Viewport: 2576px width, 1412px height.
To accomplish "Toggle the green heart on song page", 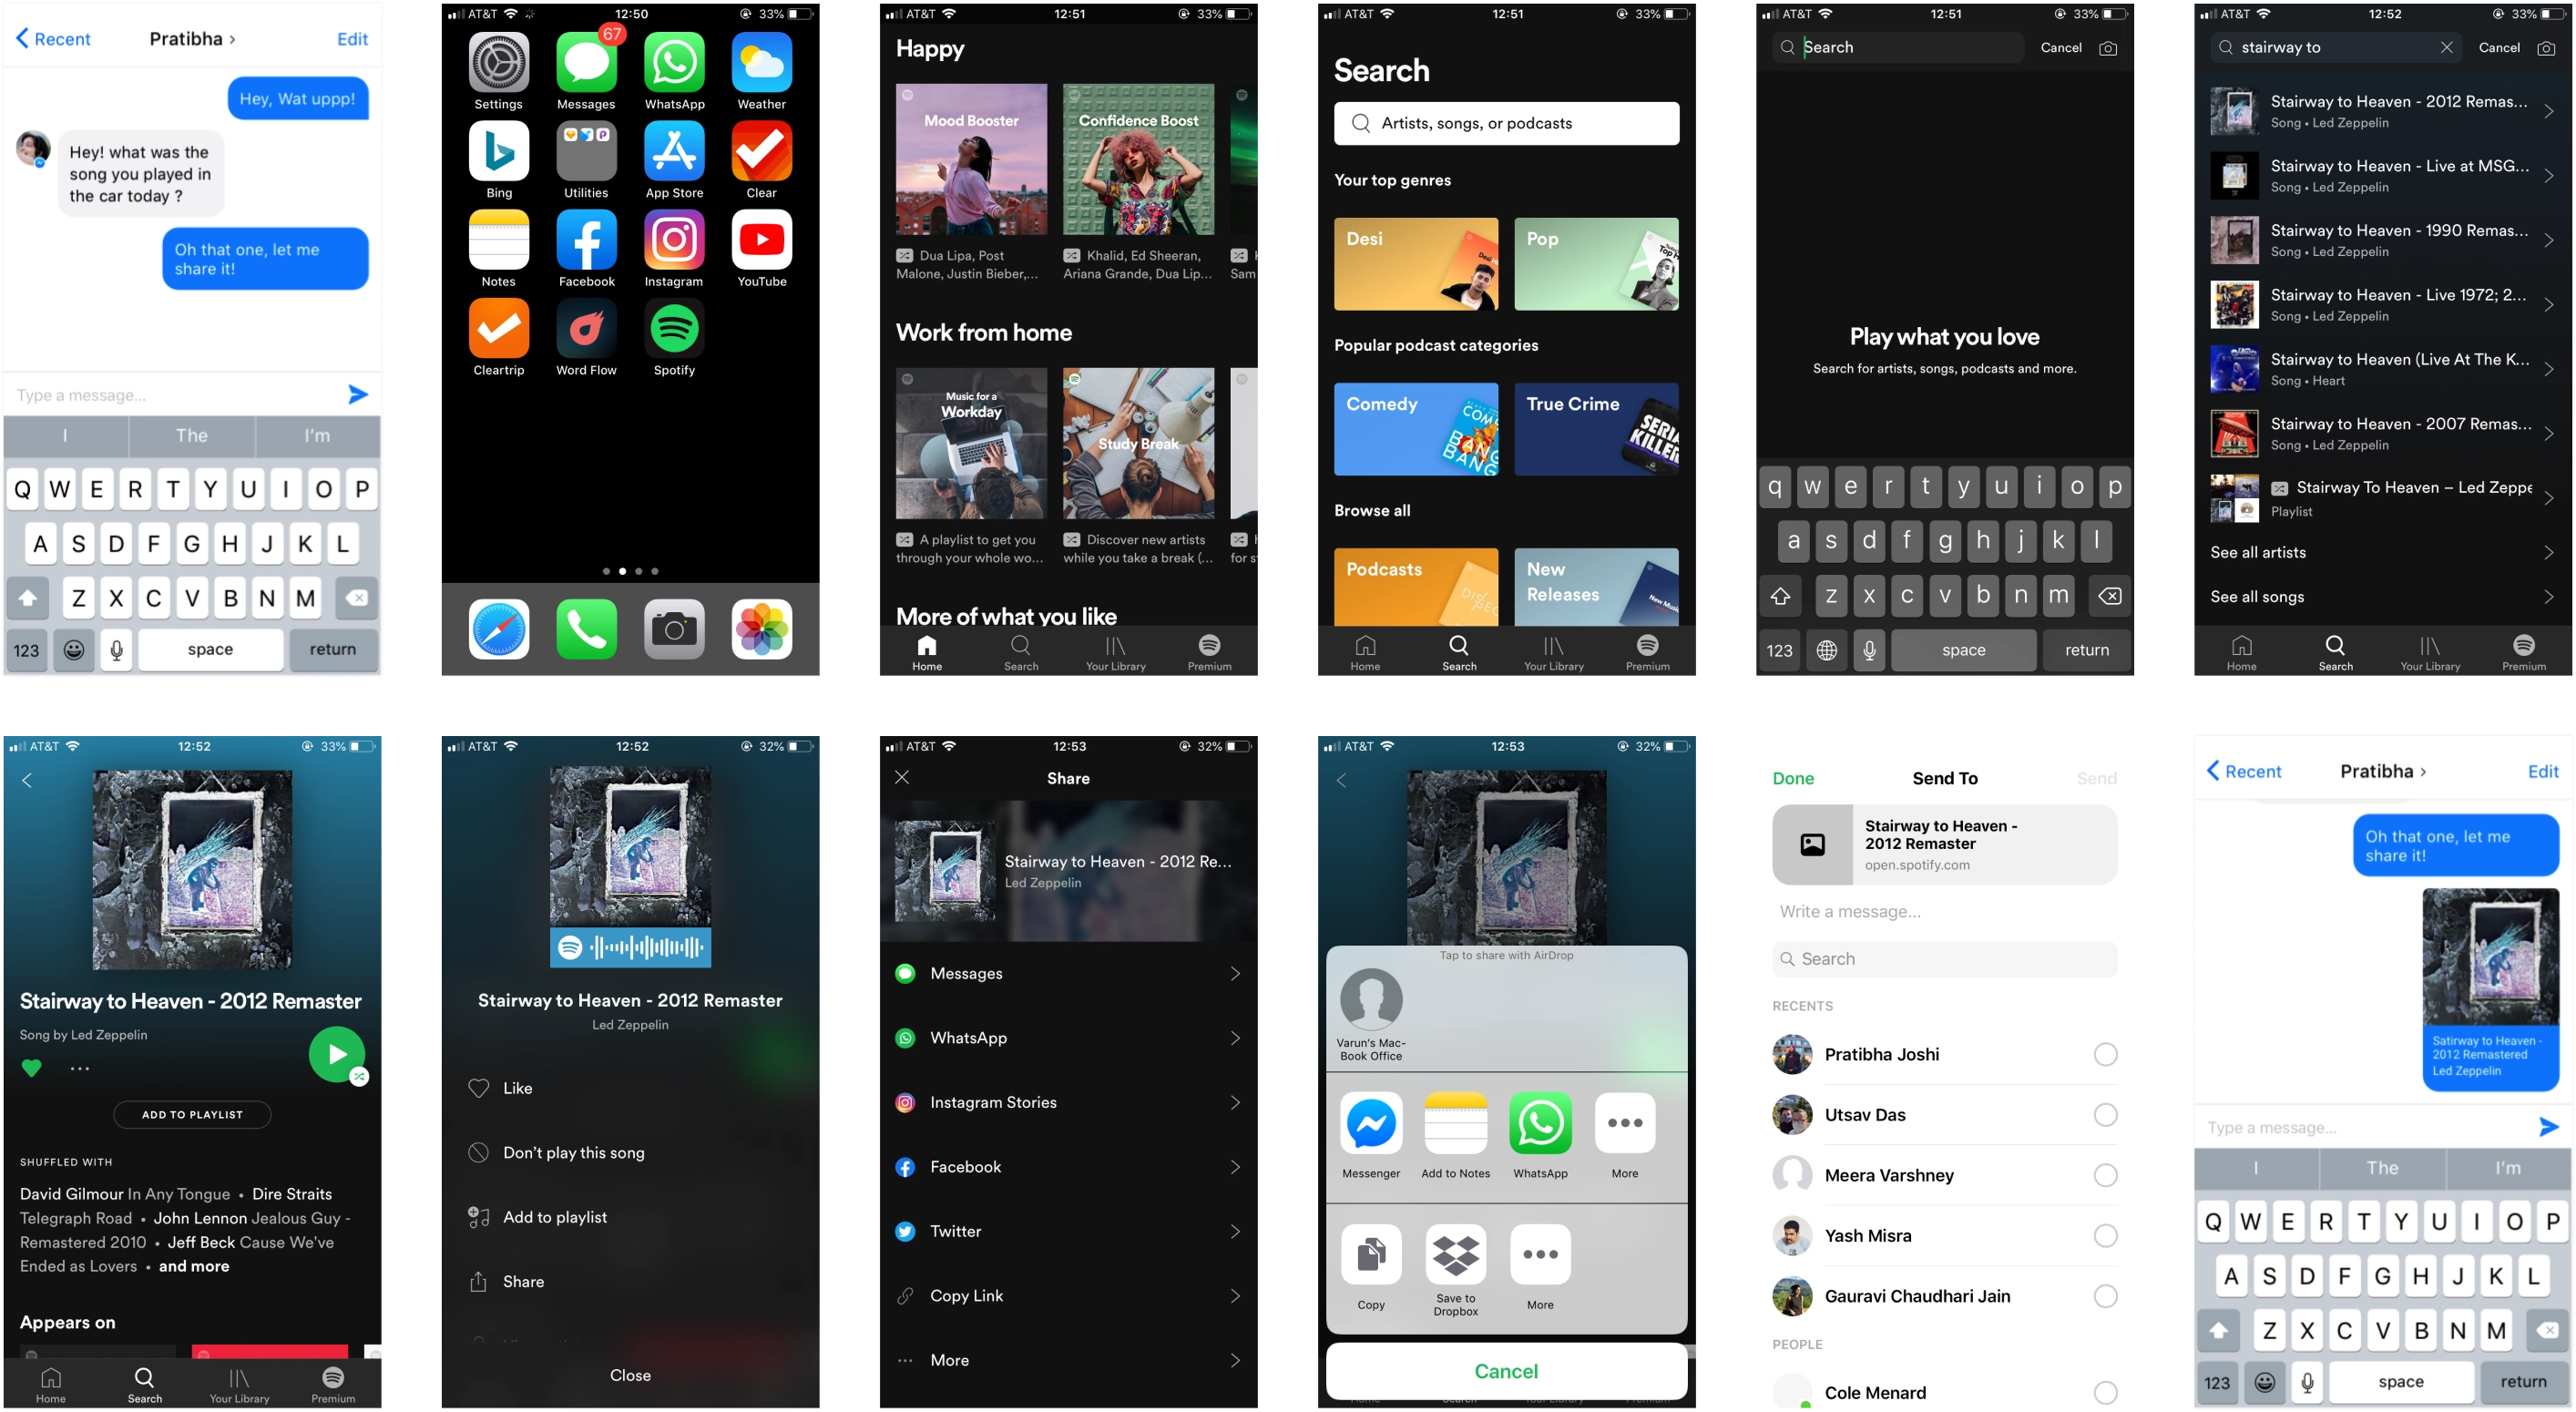I will point(31,1068).
